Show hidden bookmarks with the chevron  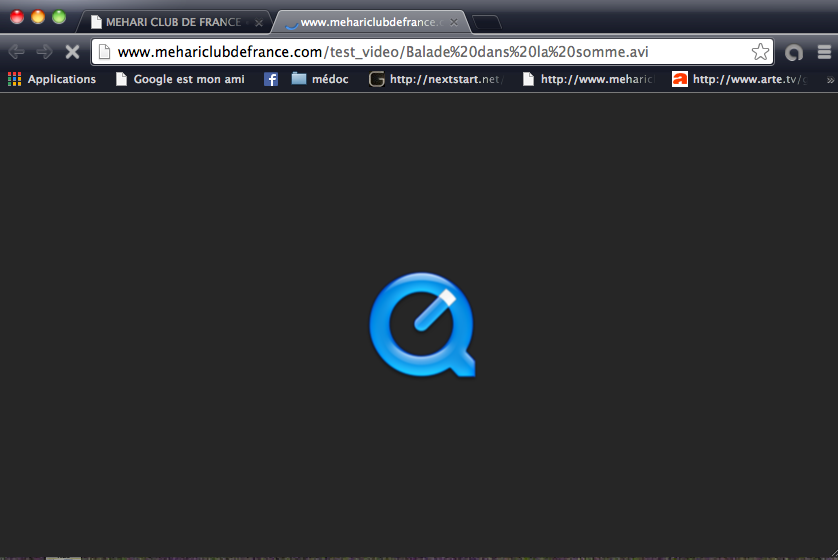(830, 80)
